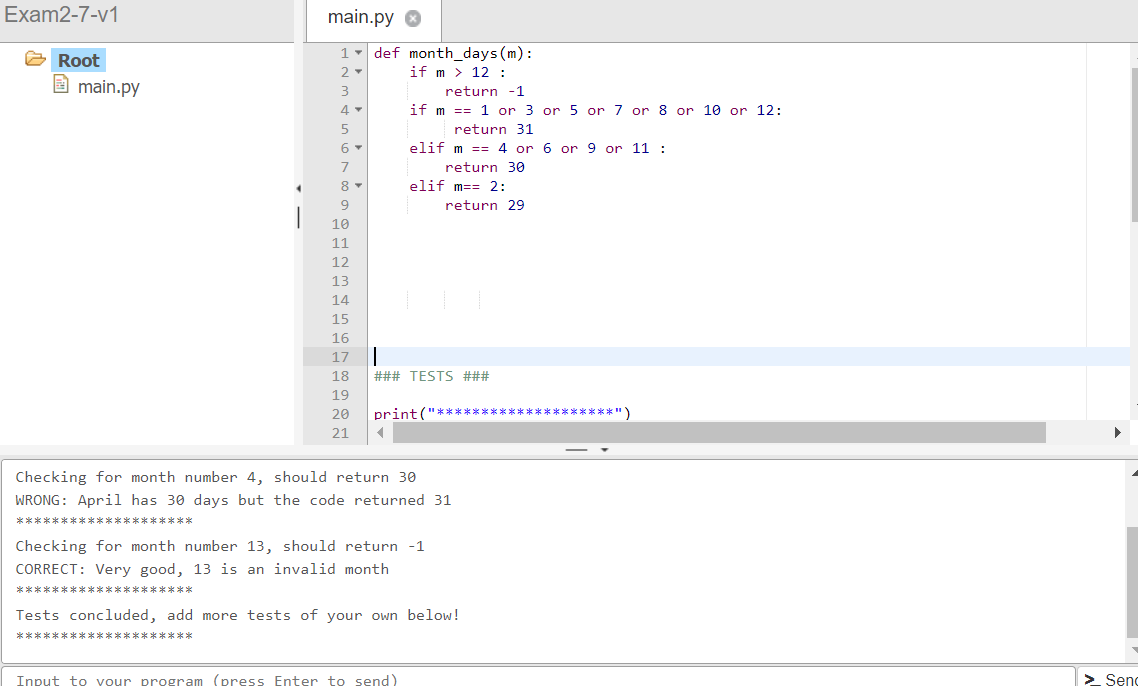Viewport: 1138px width, 686px height.
Task: Click the horizontal scrollbar left arrow
Action: pyautogui.click(x=381, y=433)
